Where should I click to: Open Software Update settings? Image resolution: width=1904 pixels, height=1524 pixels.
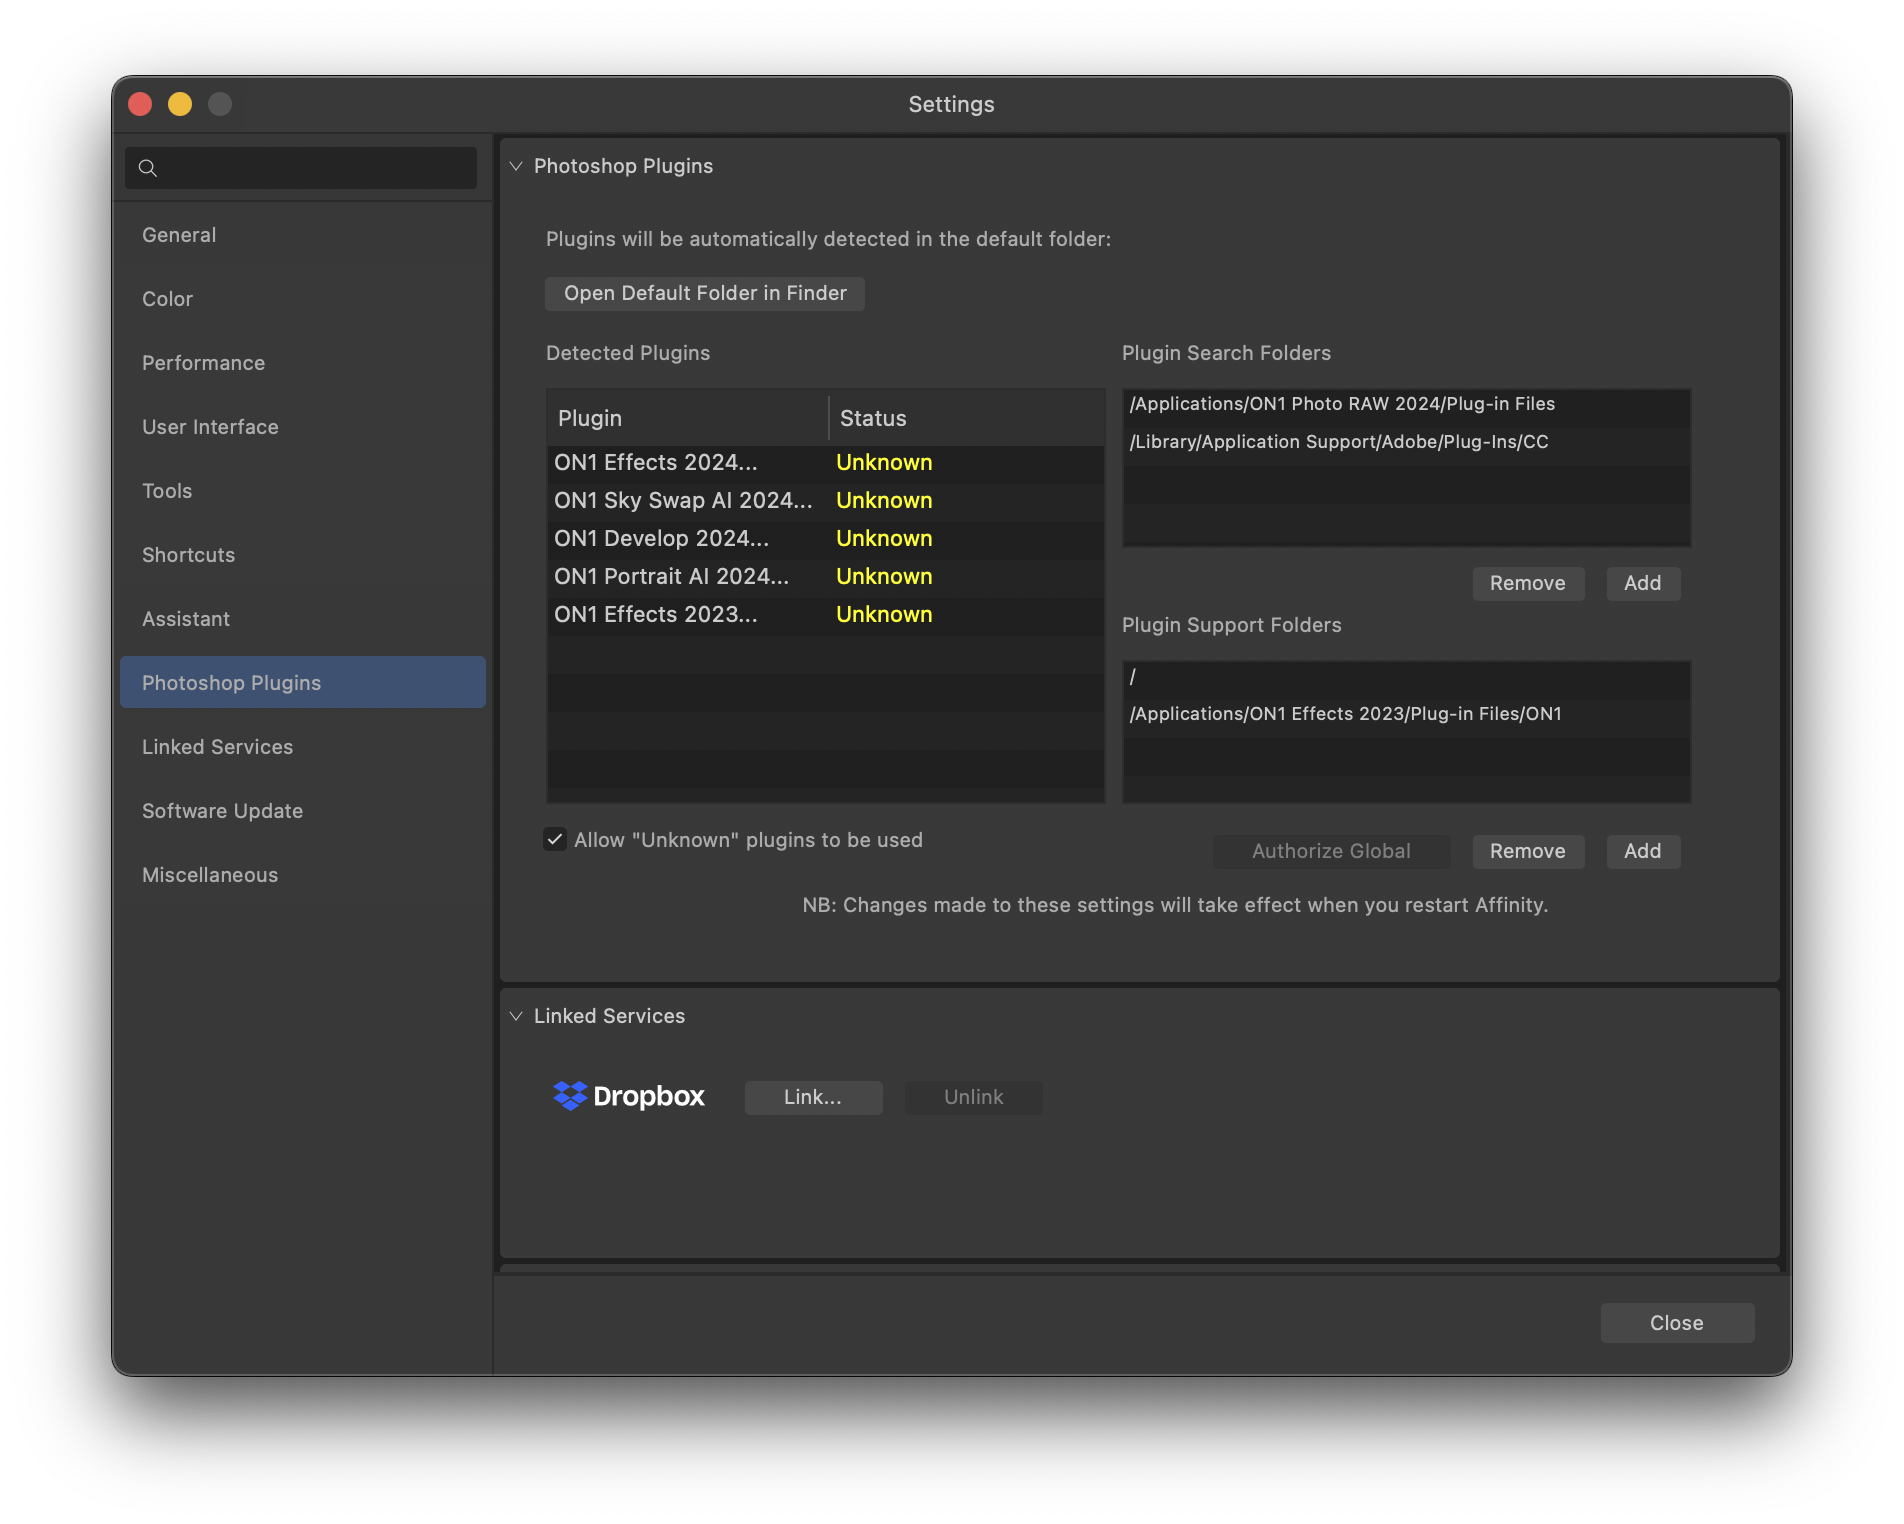[302, 811]
